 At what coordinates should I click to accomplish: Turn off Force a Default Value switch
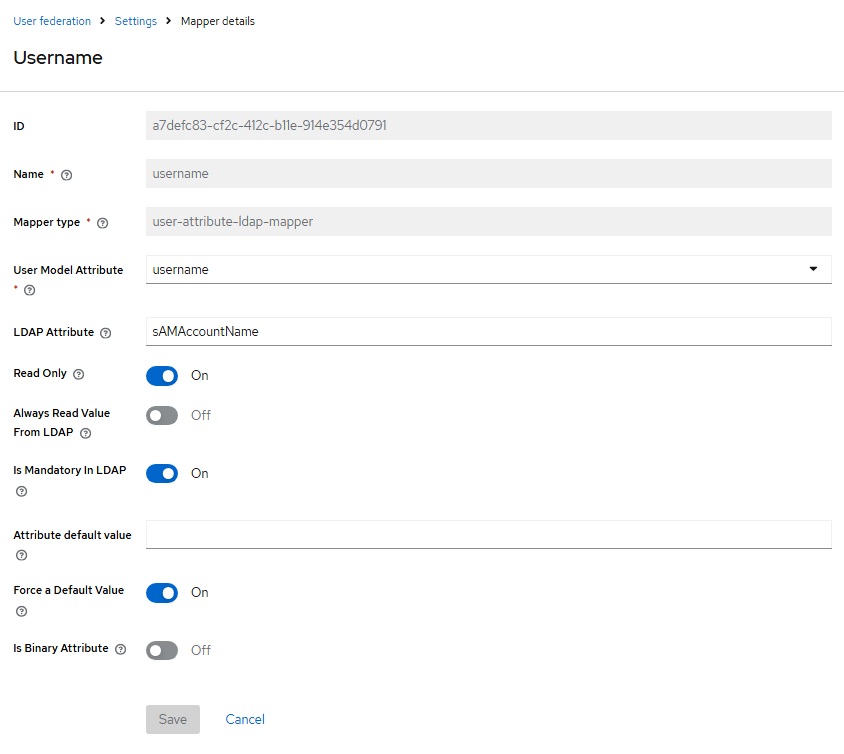162,593
